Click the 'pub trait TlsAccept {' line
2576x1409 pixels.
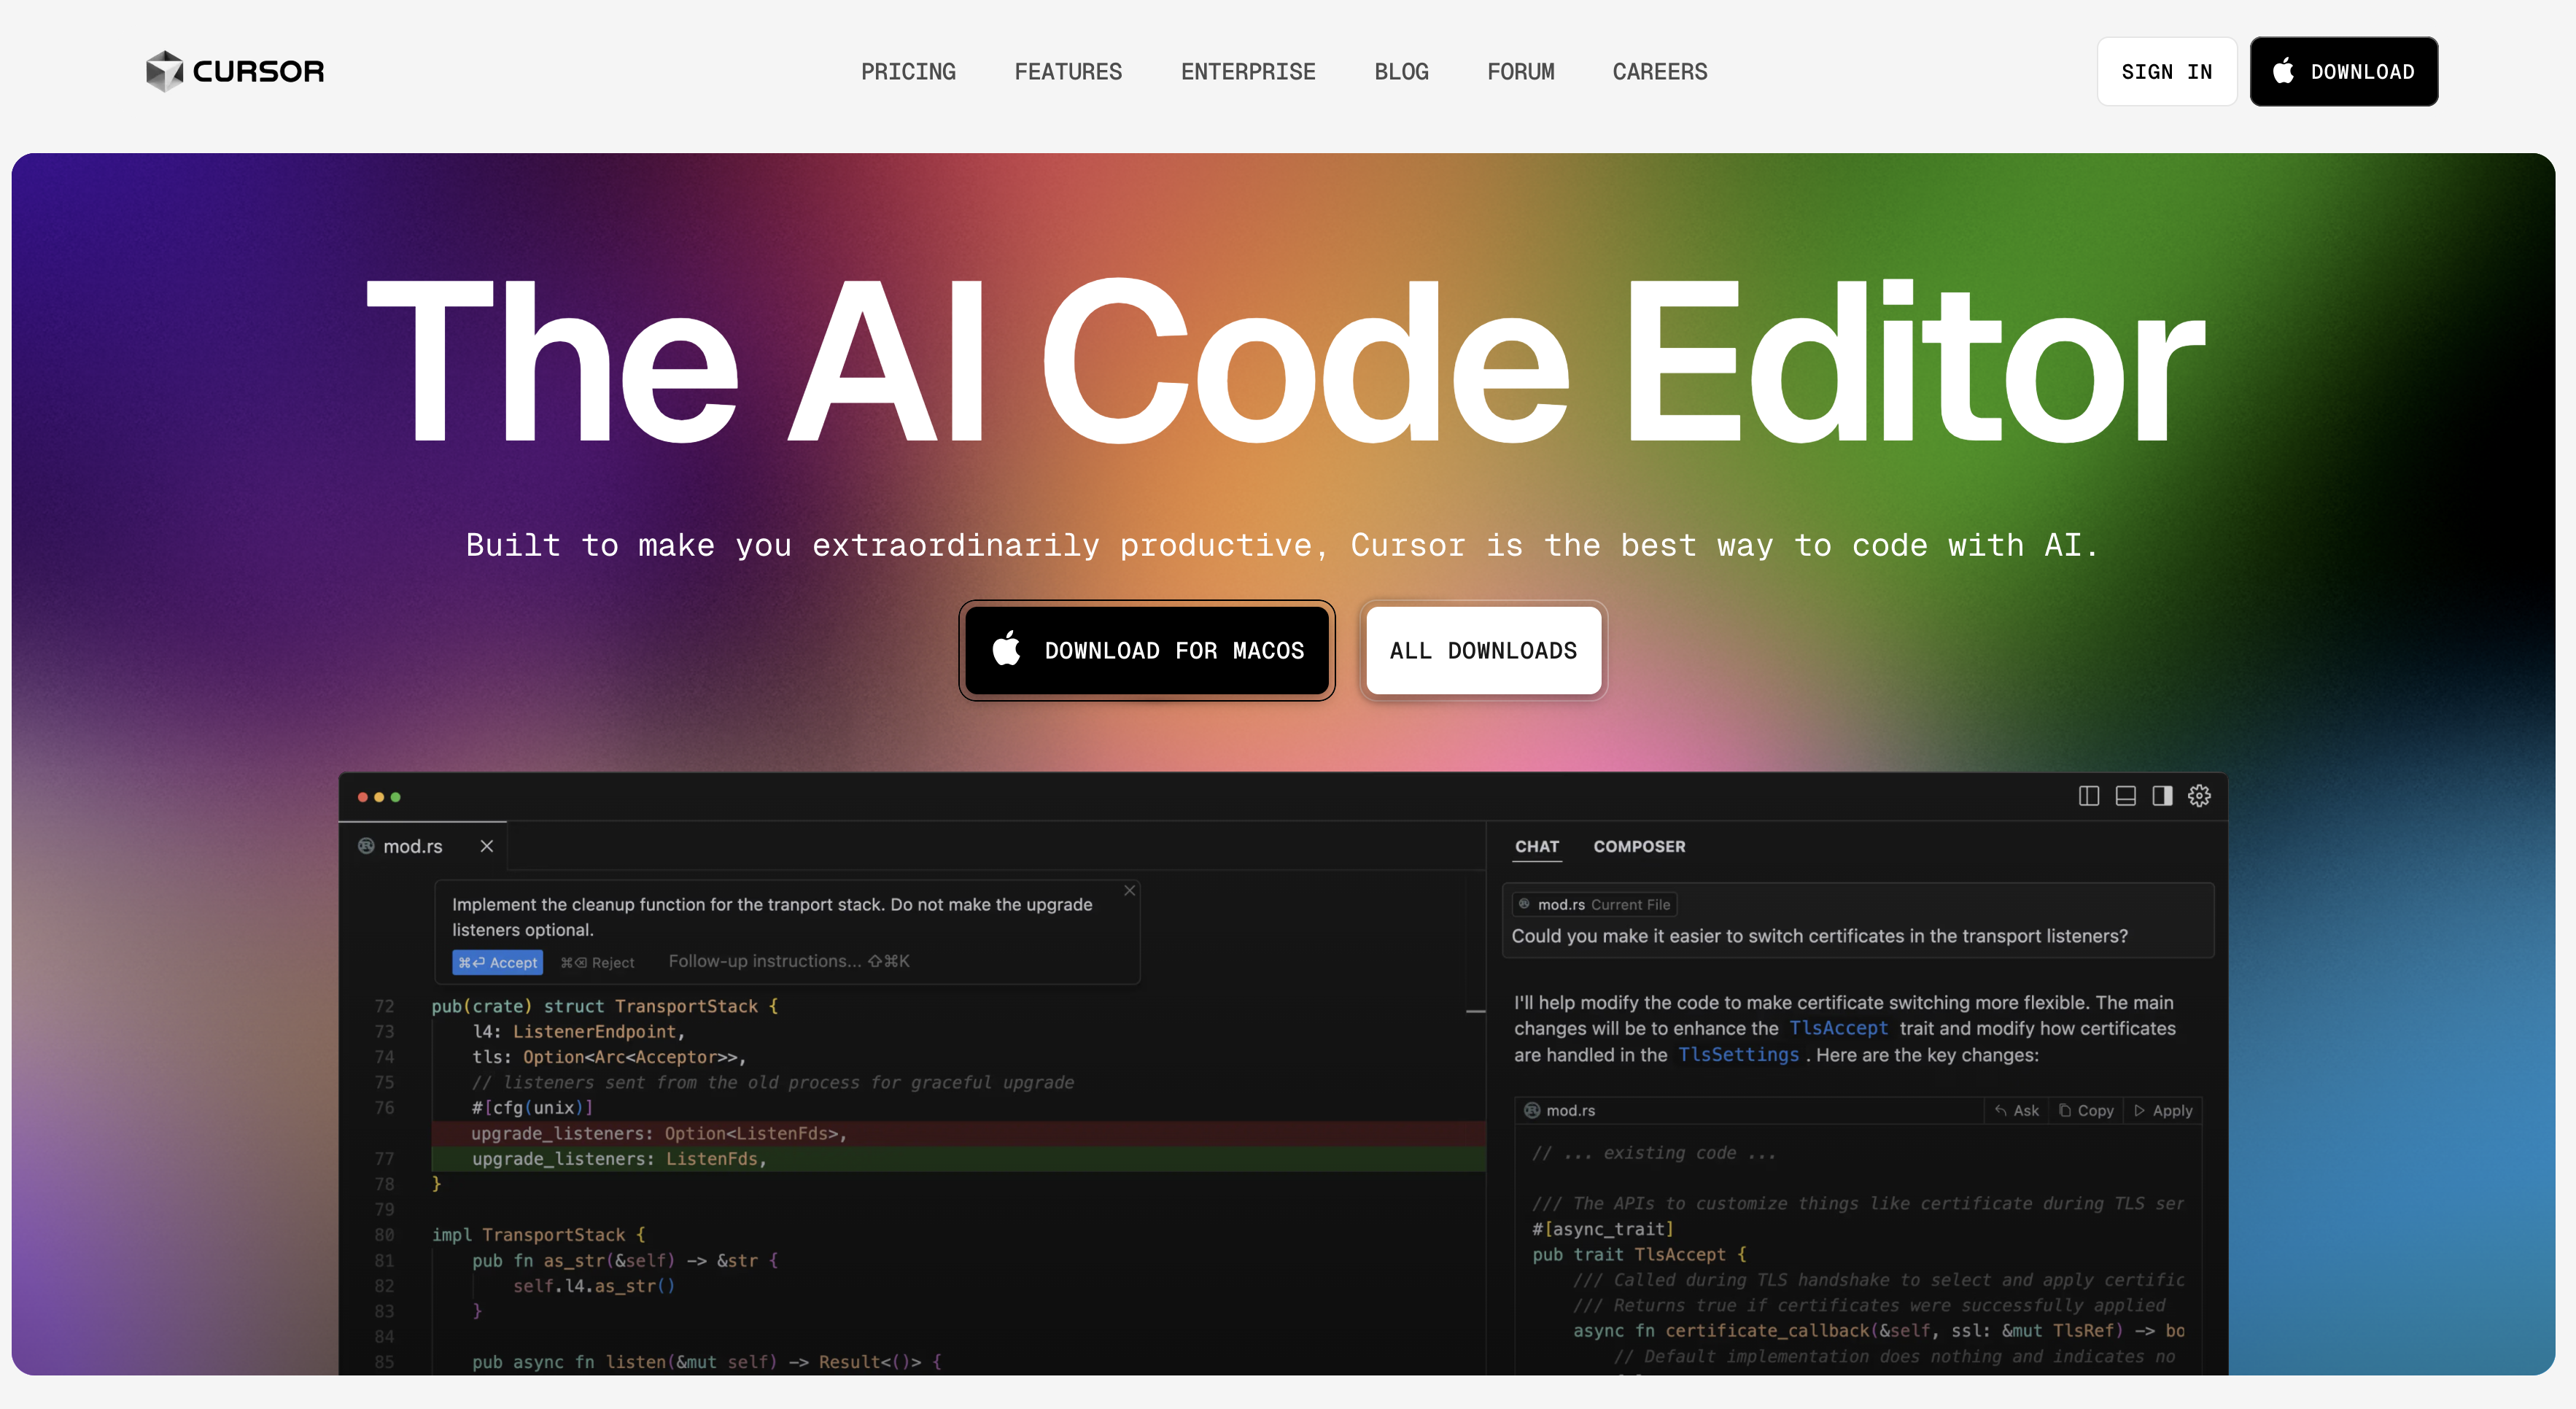1639,1254
